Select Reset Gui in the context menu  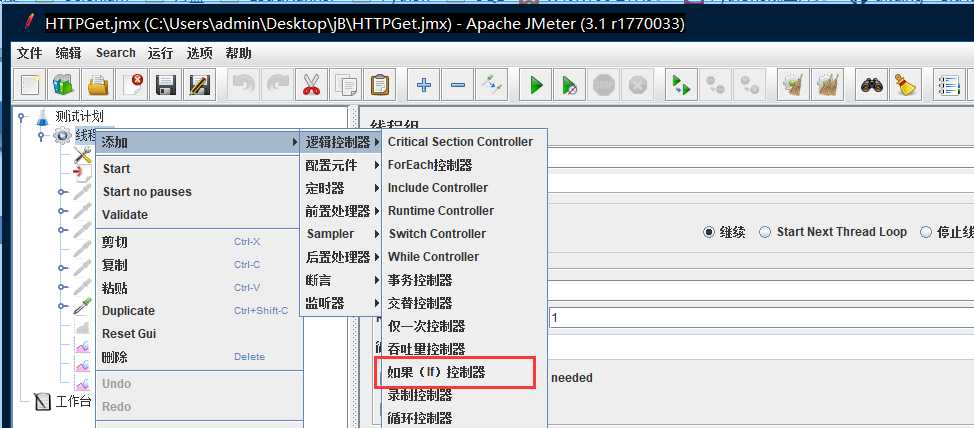click(199, 334)
